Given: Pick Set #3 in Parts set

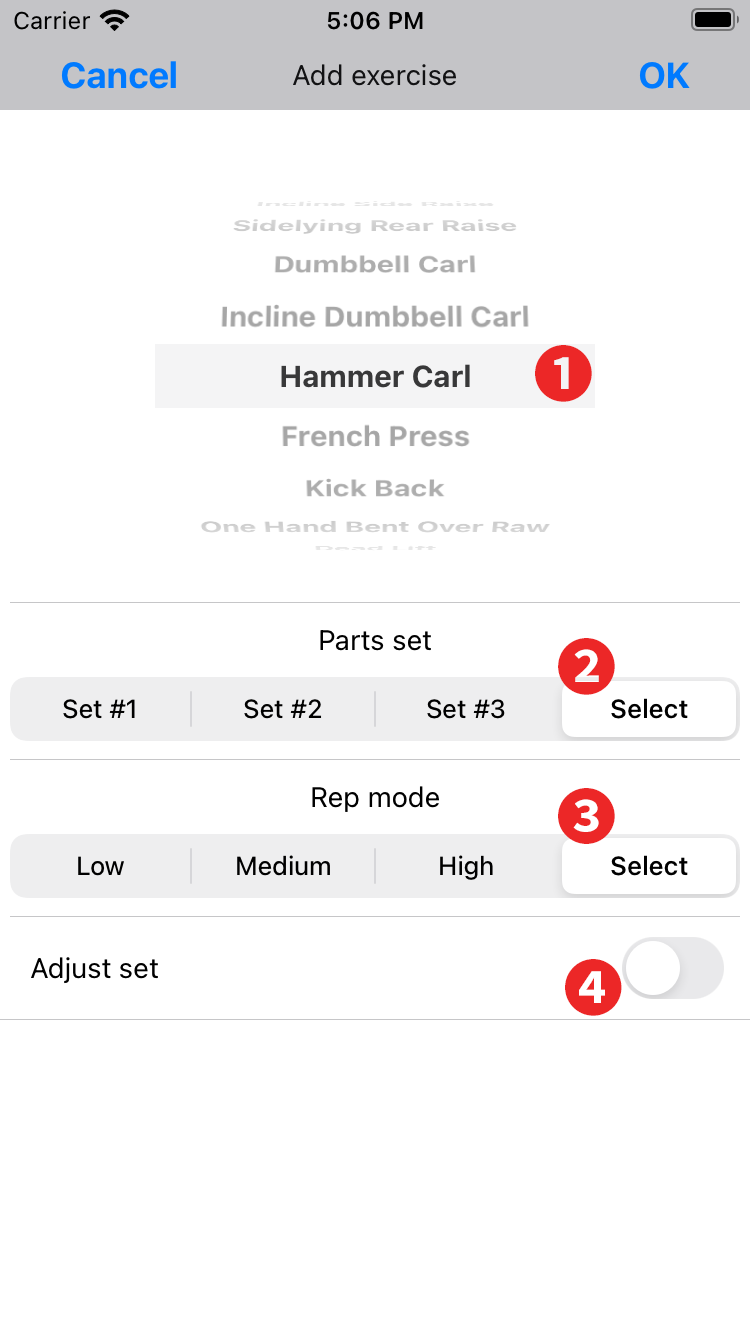Looking at the screenshot, I should (466, 709).
